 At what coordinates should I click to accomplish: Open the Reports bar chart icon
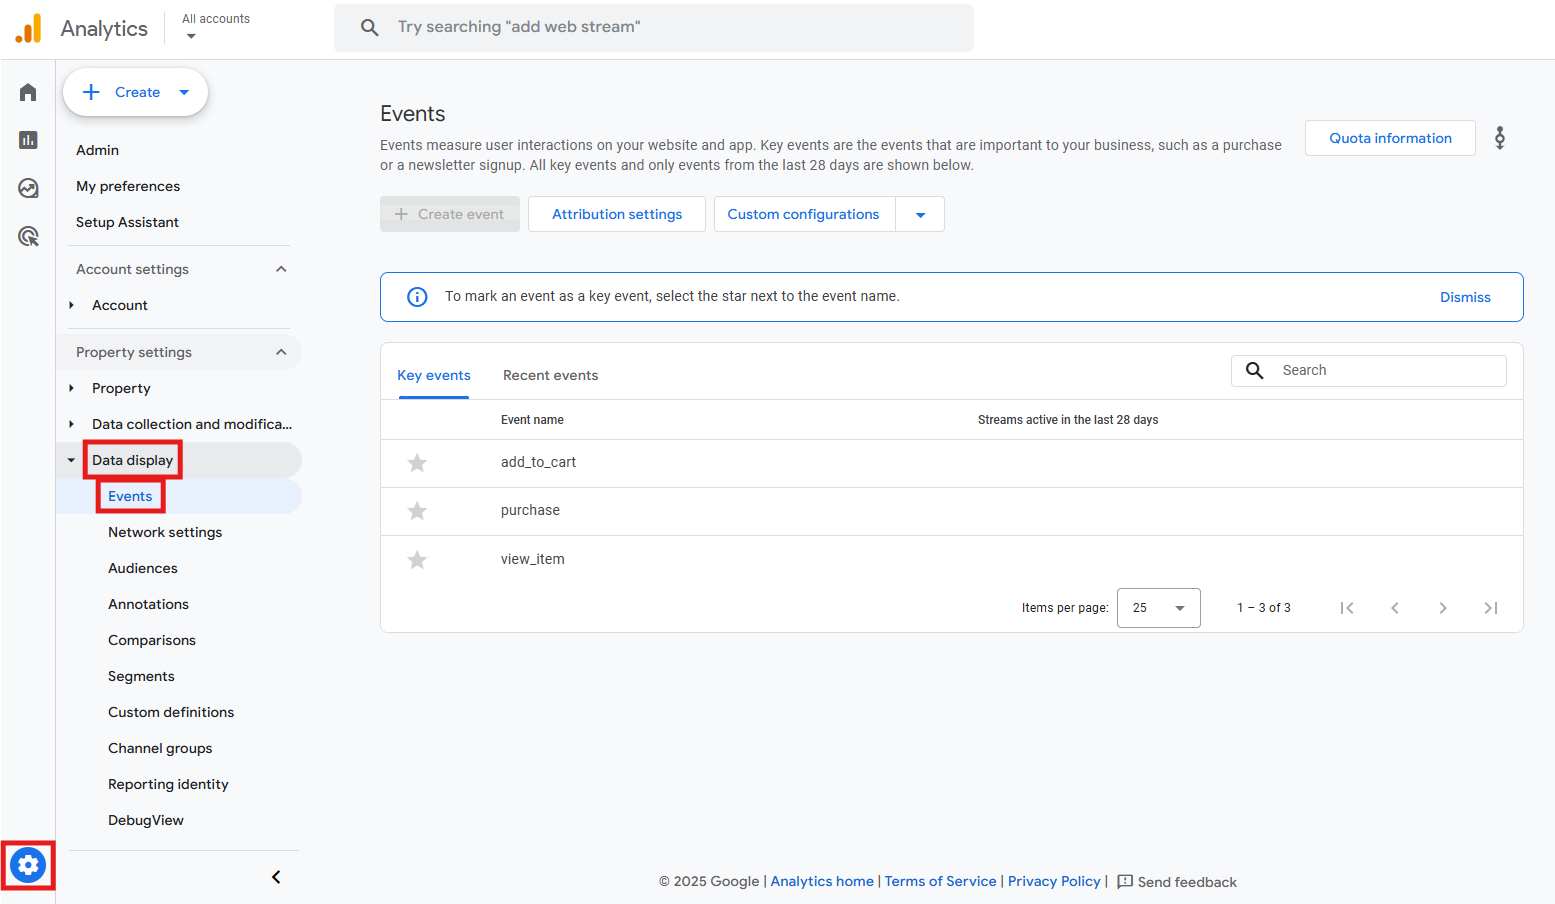(28, 140)
